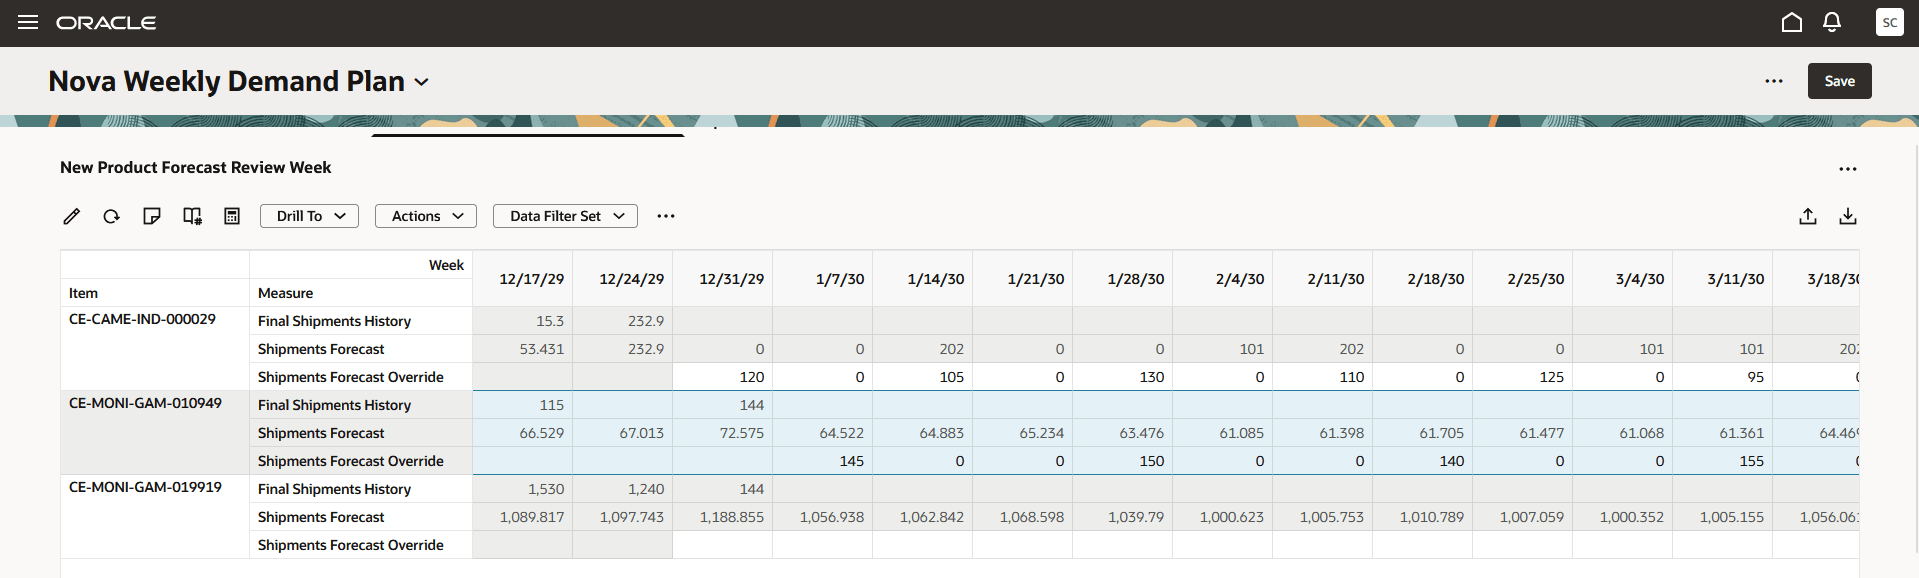Click the page vertical scrollbar
Screen dimensions: 1919x578
[x=1915, y=350]
